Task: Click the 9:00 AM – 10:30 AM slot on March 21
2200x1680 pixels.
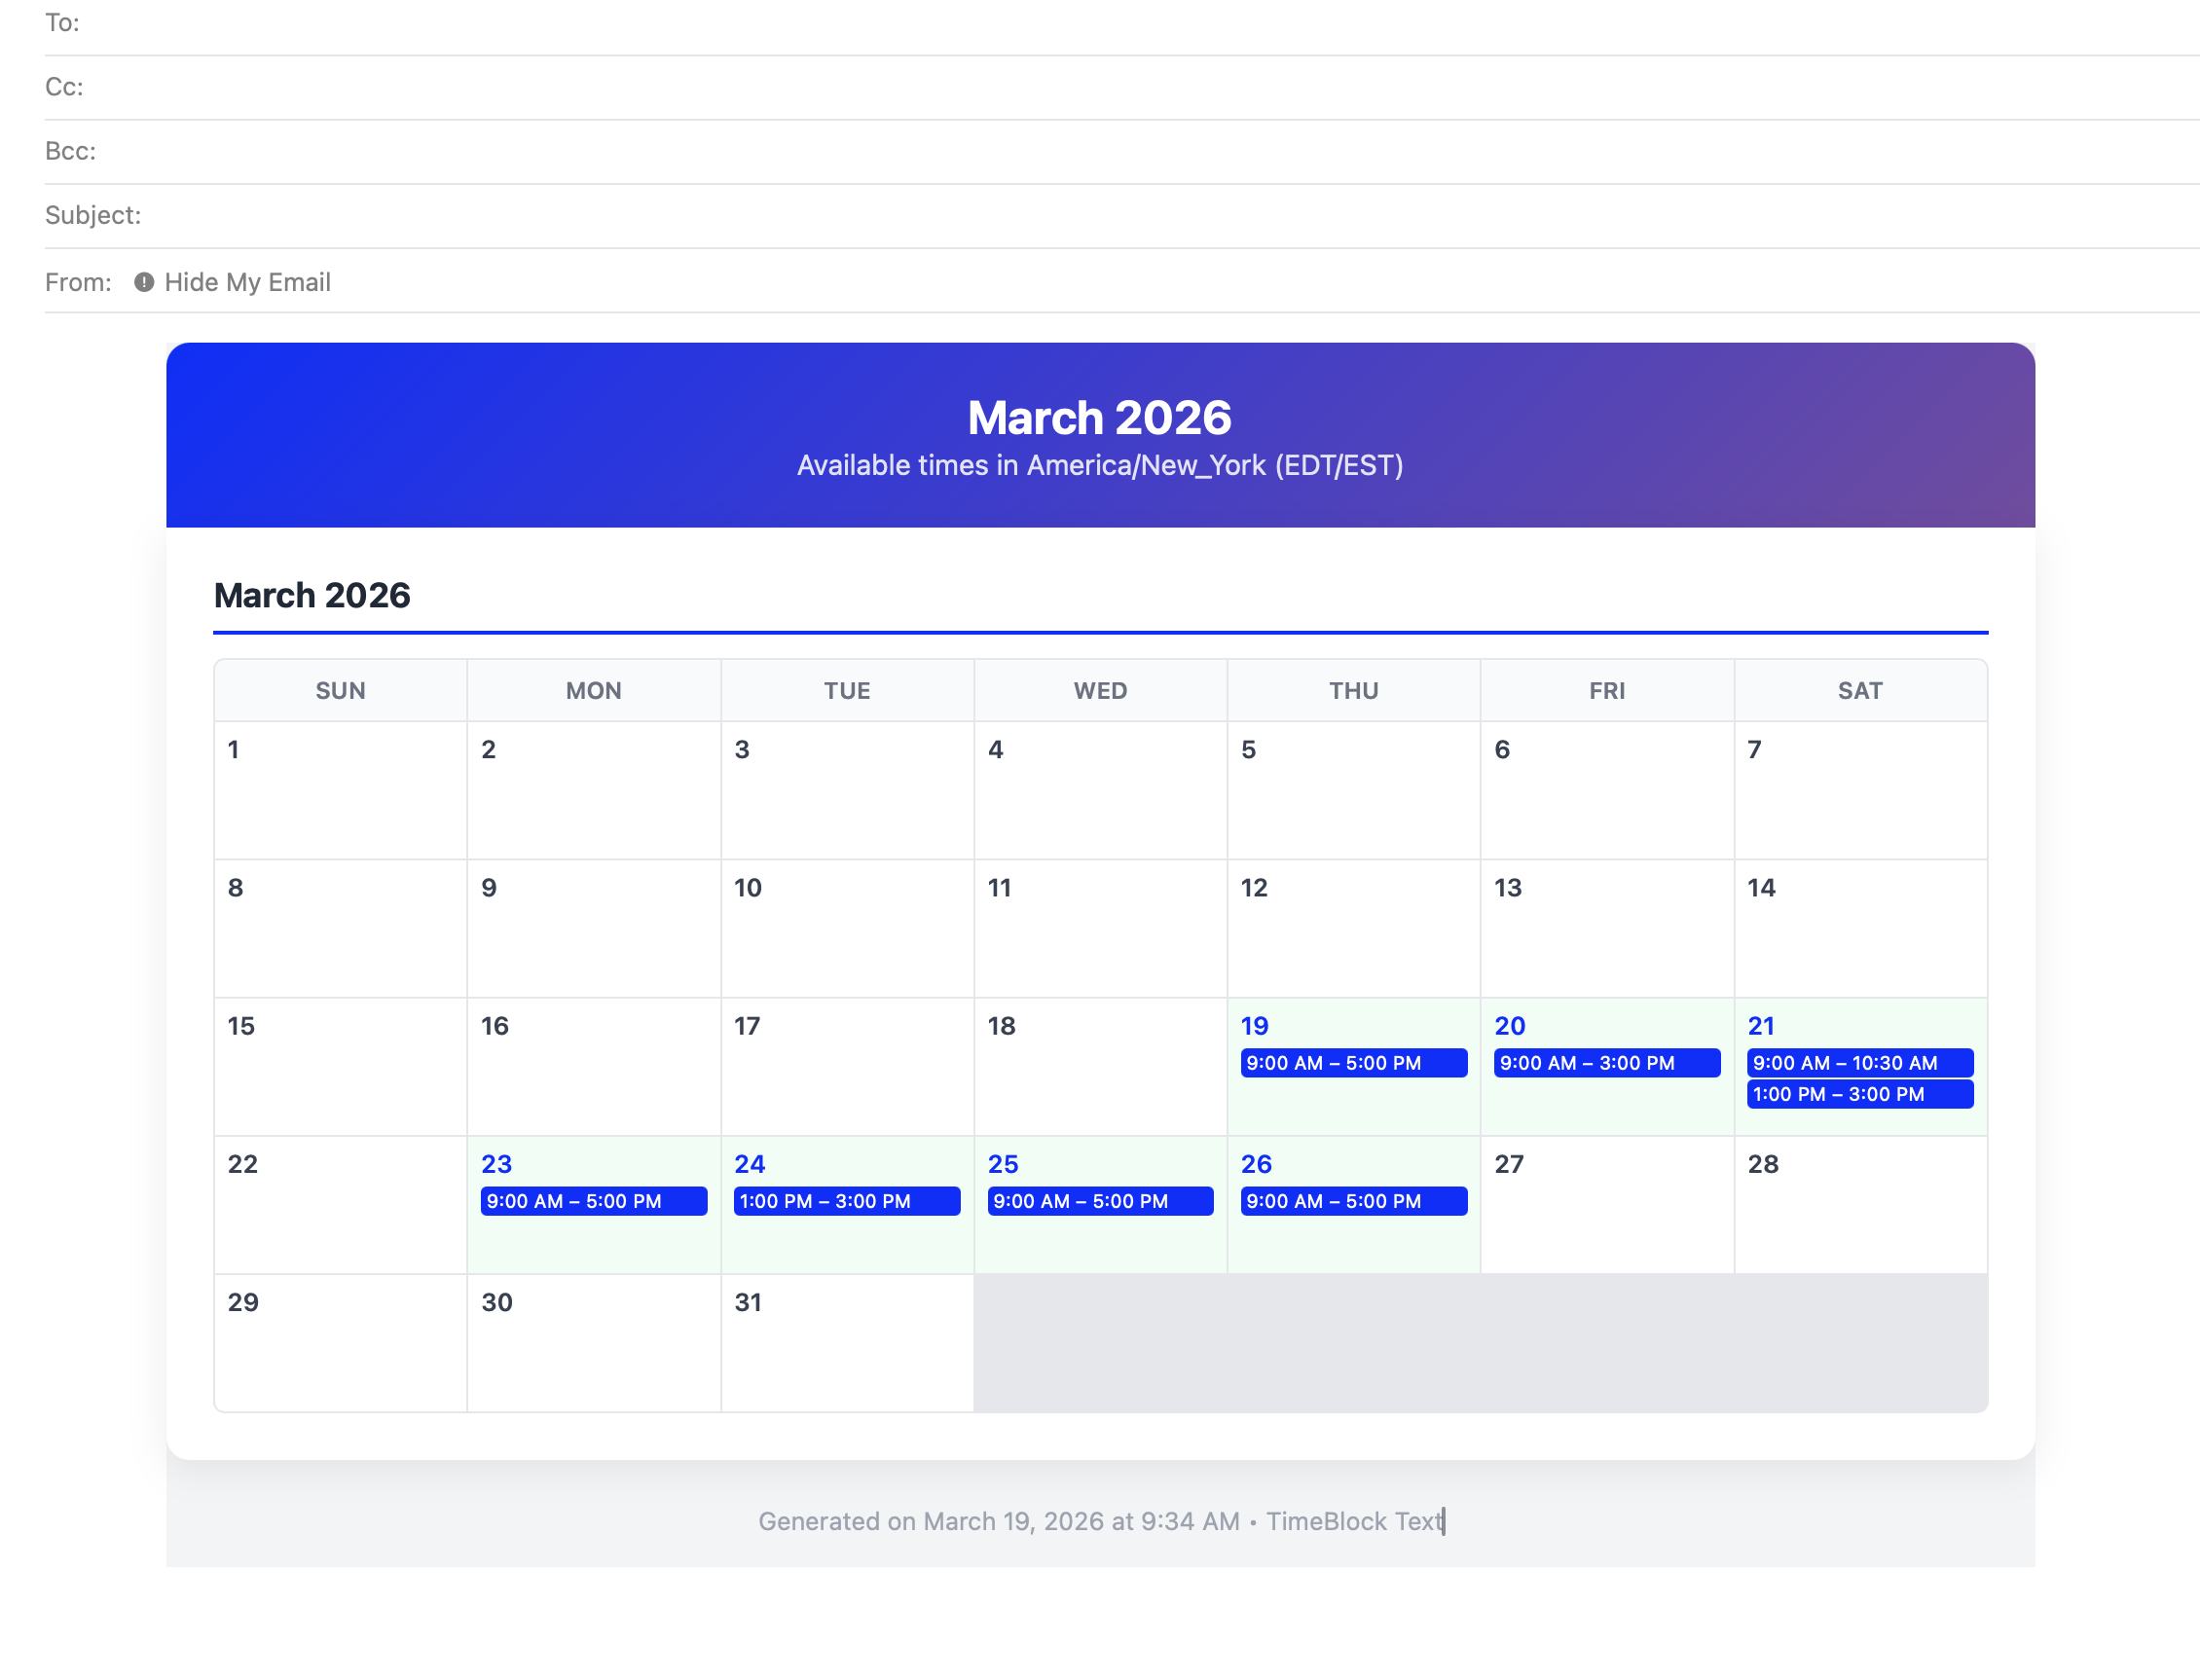Action: (1860, 1063)
